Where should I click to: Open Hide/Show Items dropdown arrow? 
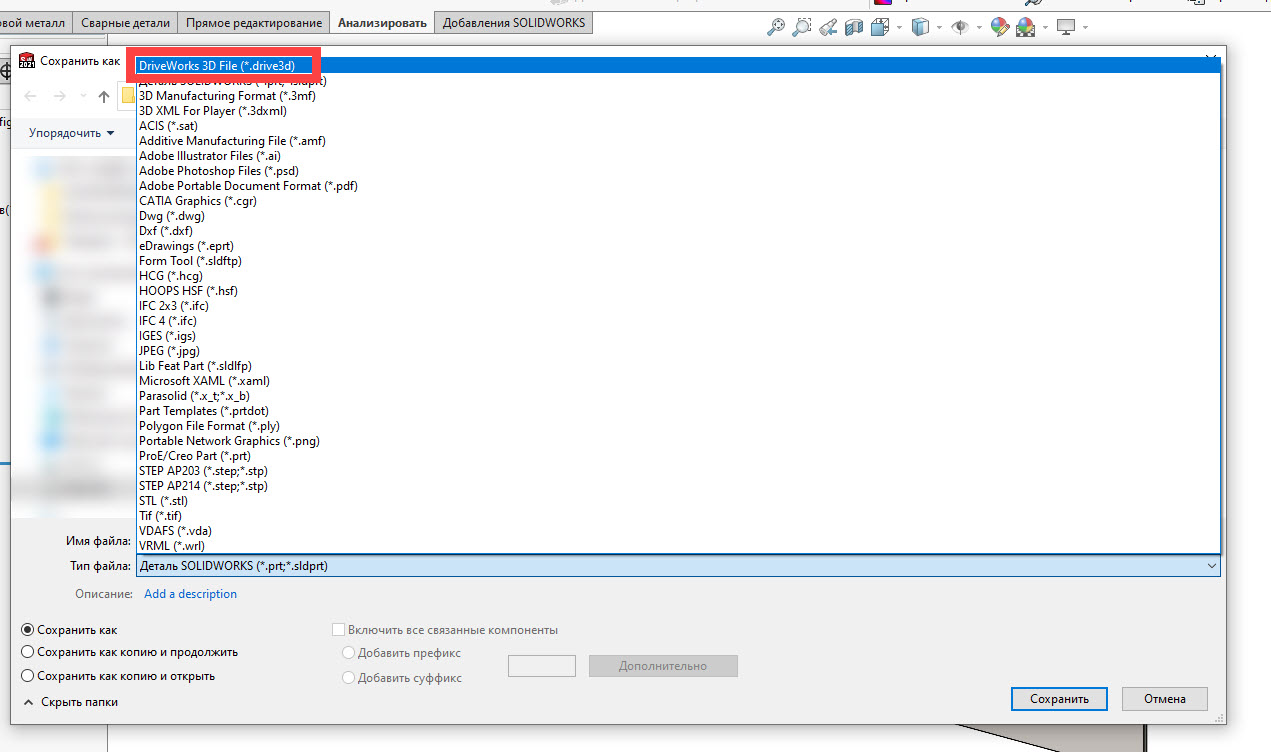977,27
